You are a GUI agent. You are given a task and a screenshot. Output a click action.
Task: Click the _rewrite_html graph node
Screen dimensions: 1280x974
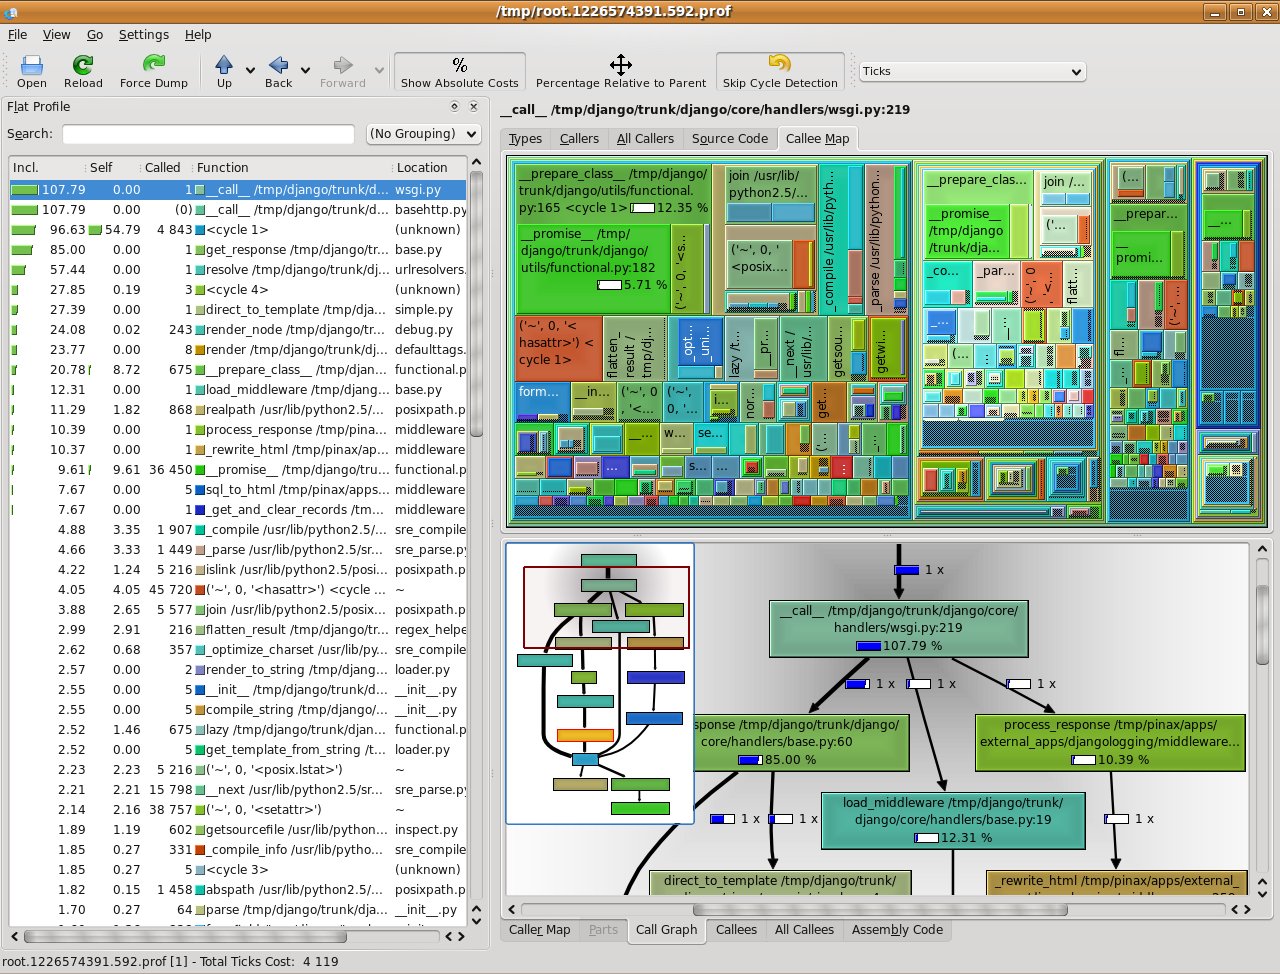(x=1117, y=882)
